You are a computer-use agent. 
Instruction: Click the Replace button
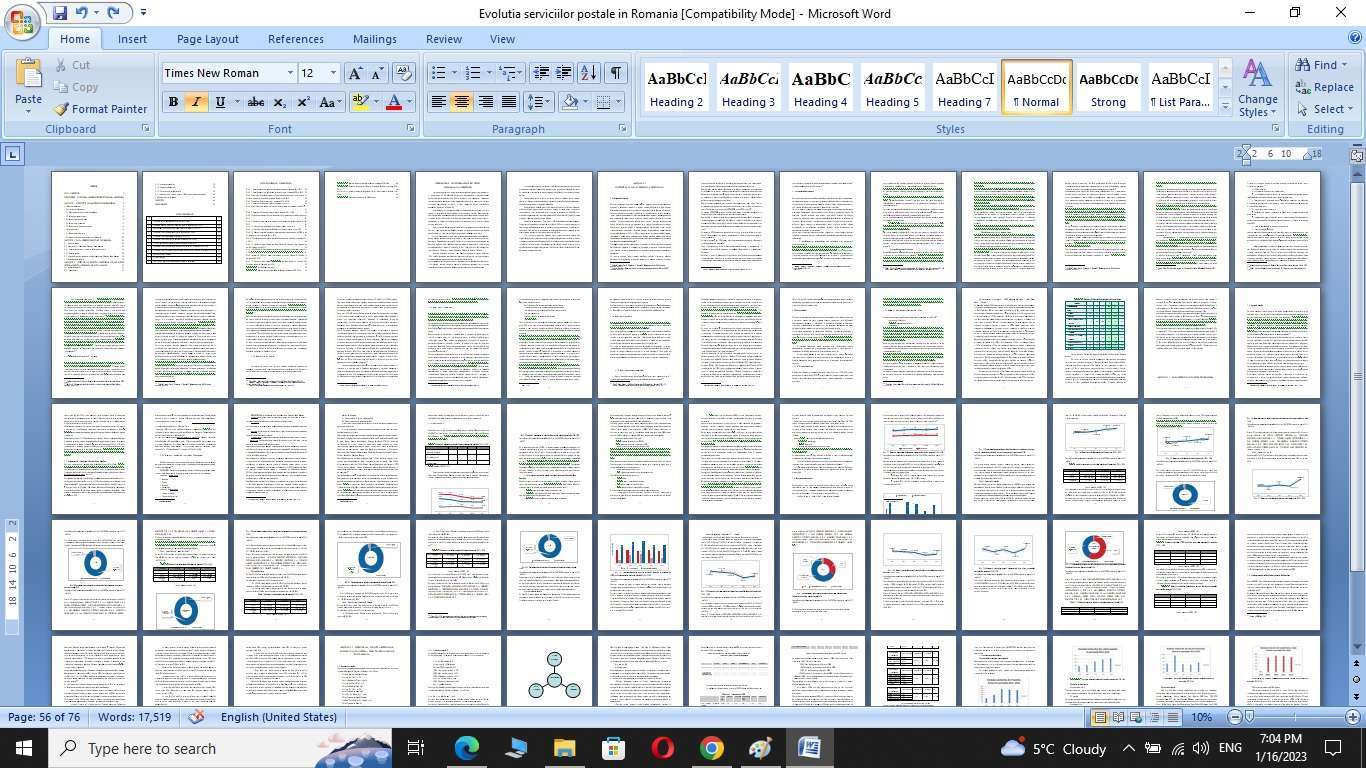click(x=1324, y=87)
